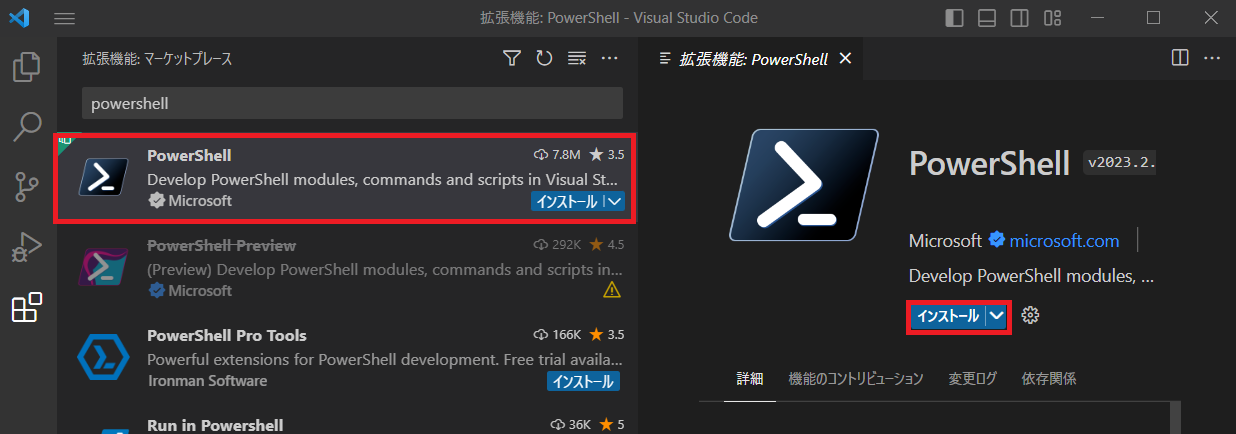
Task: Click the PowerShell 3.5 star rating
Action: (x=607, y=155)
